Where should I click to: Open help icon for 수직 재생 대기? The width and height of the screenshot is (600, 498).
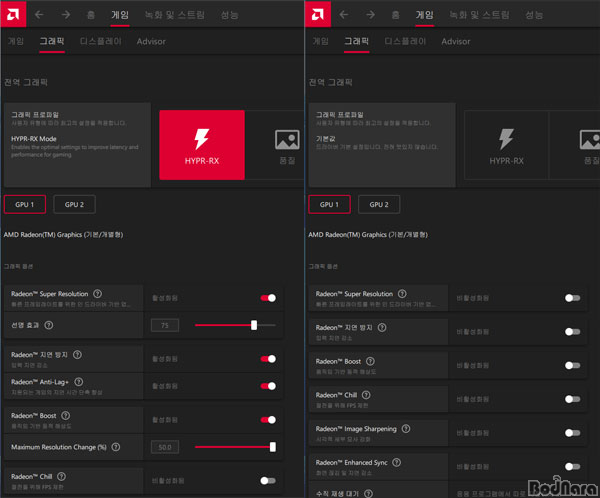(368, 493)
